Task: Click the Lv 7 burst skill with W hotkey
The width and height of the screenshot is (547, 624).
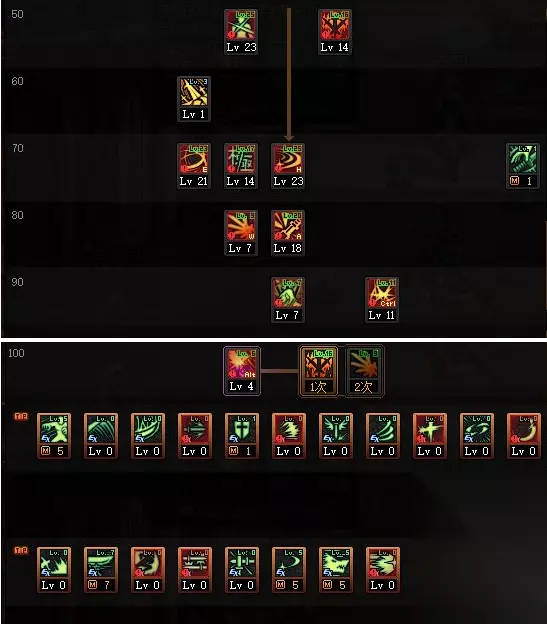Action: click(241, 233)
